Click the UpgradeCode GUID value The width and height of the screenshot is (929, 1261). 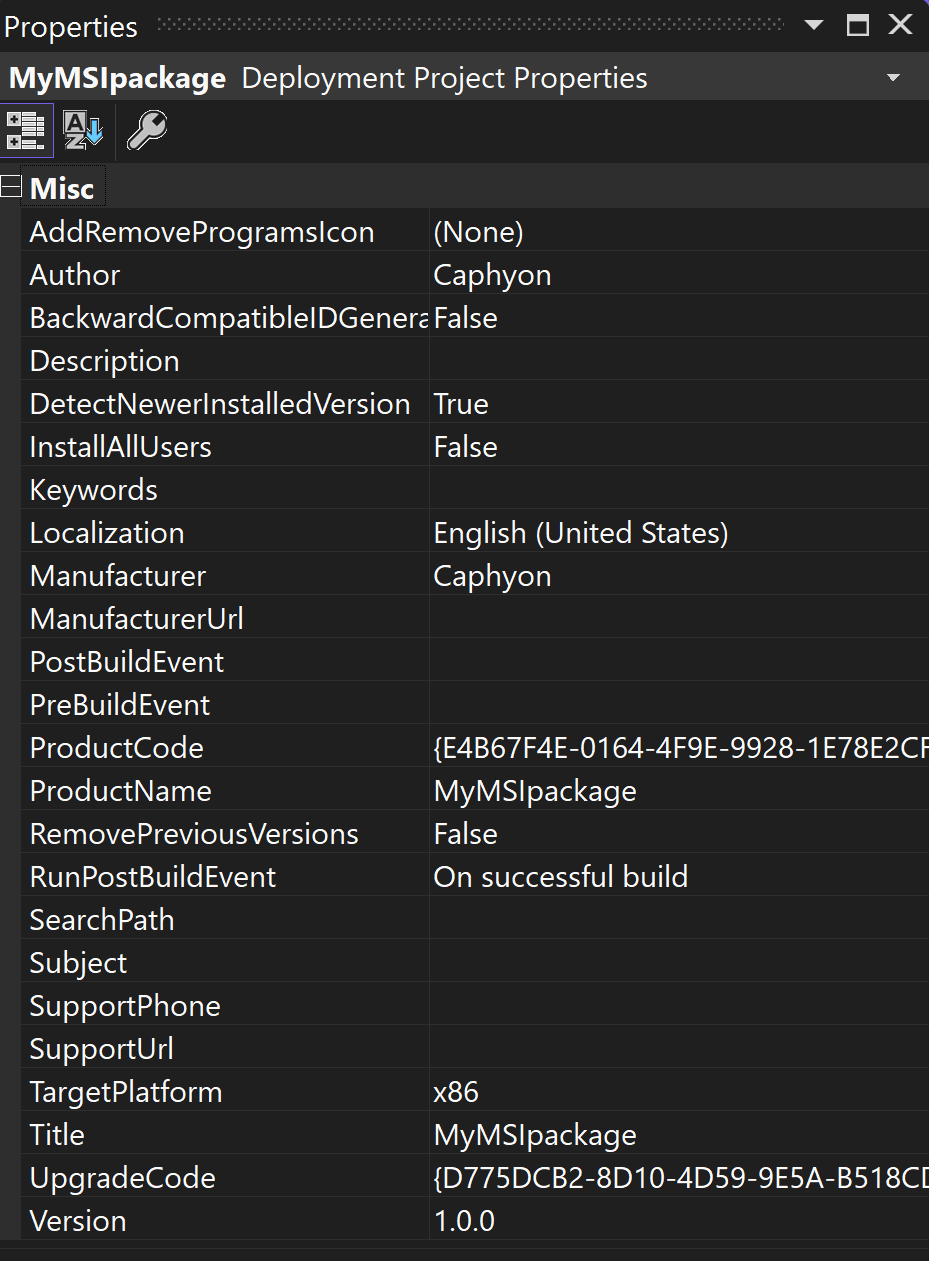(679, 1178)
